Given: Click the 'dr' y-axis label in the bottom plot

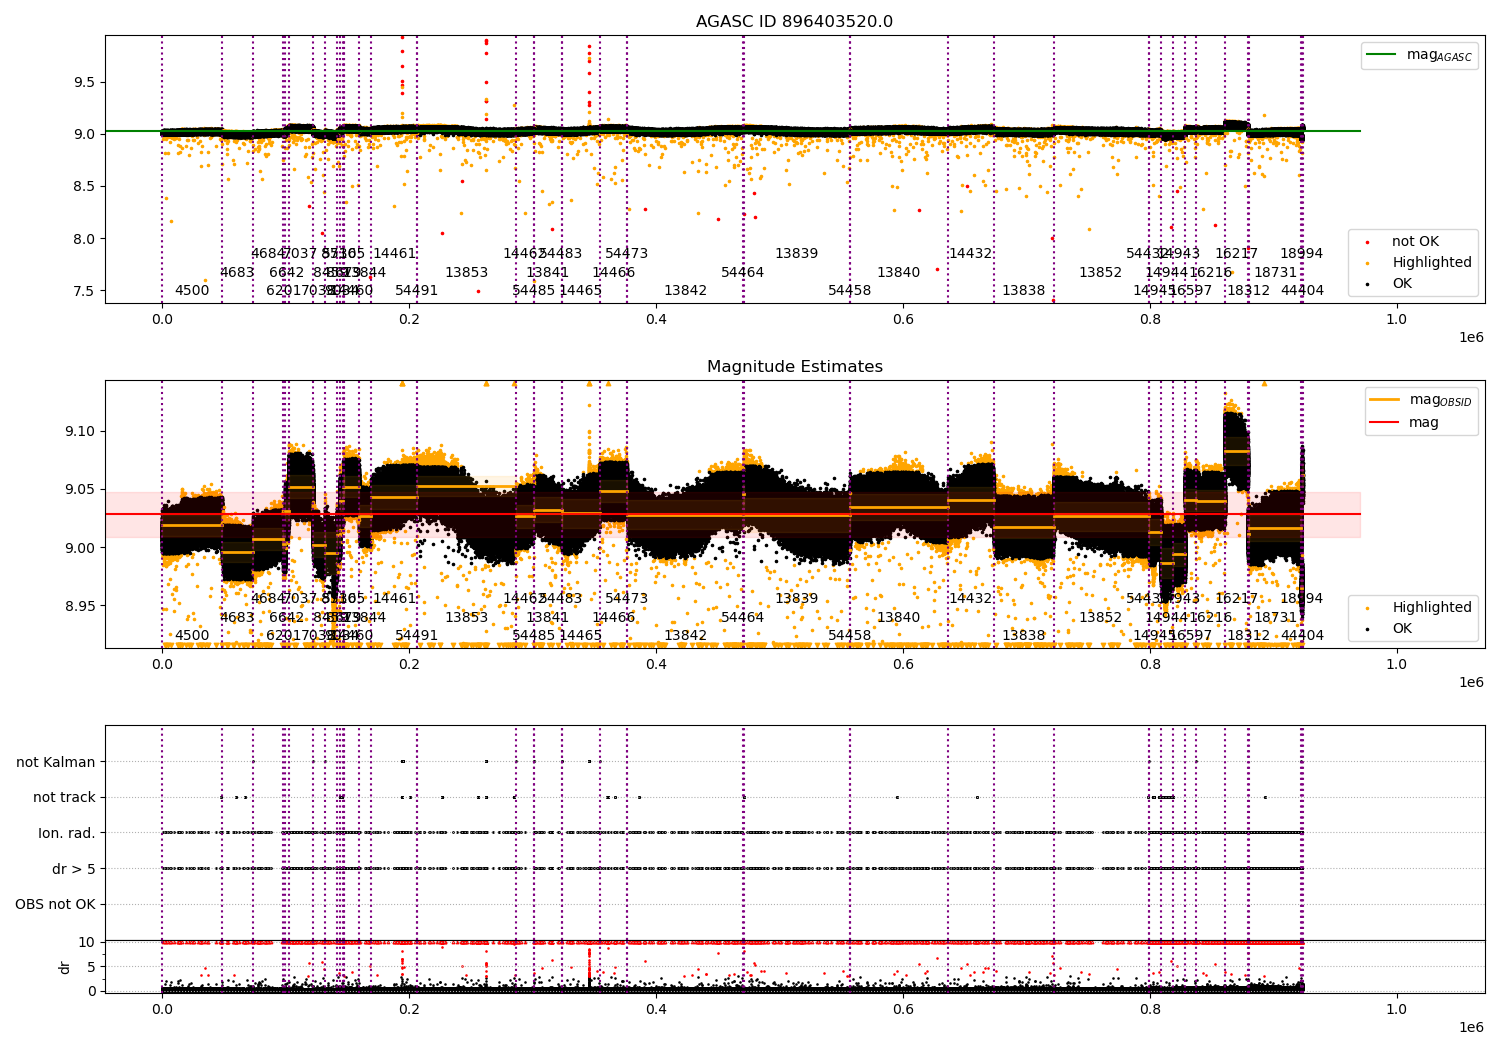Looking at the screenshot, I should (x=65, y=967).
